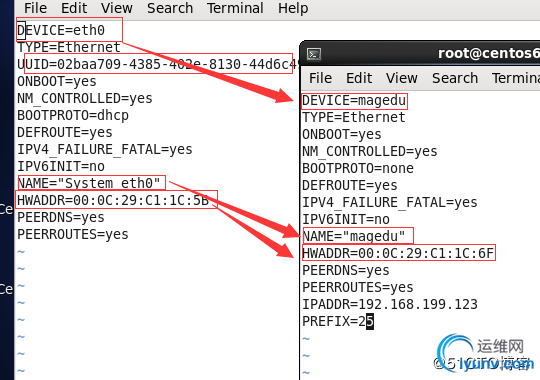Open File menu in root@centos6 window
The height and width of the screenshot is (380, 540).
click(320, 78)
